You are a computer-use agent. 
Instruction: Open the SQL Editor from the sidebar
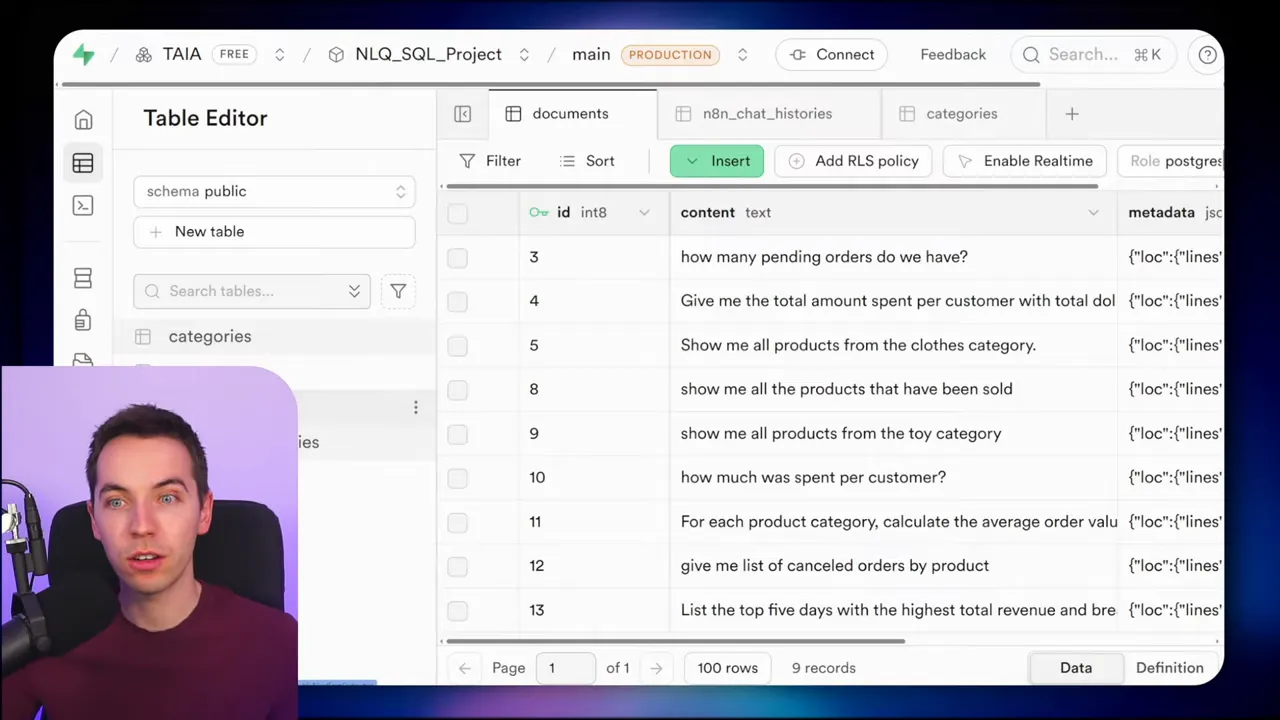point(83,205)
